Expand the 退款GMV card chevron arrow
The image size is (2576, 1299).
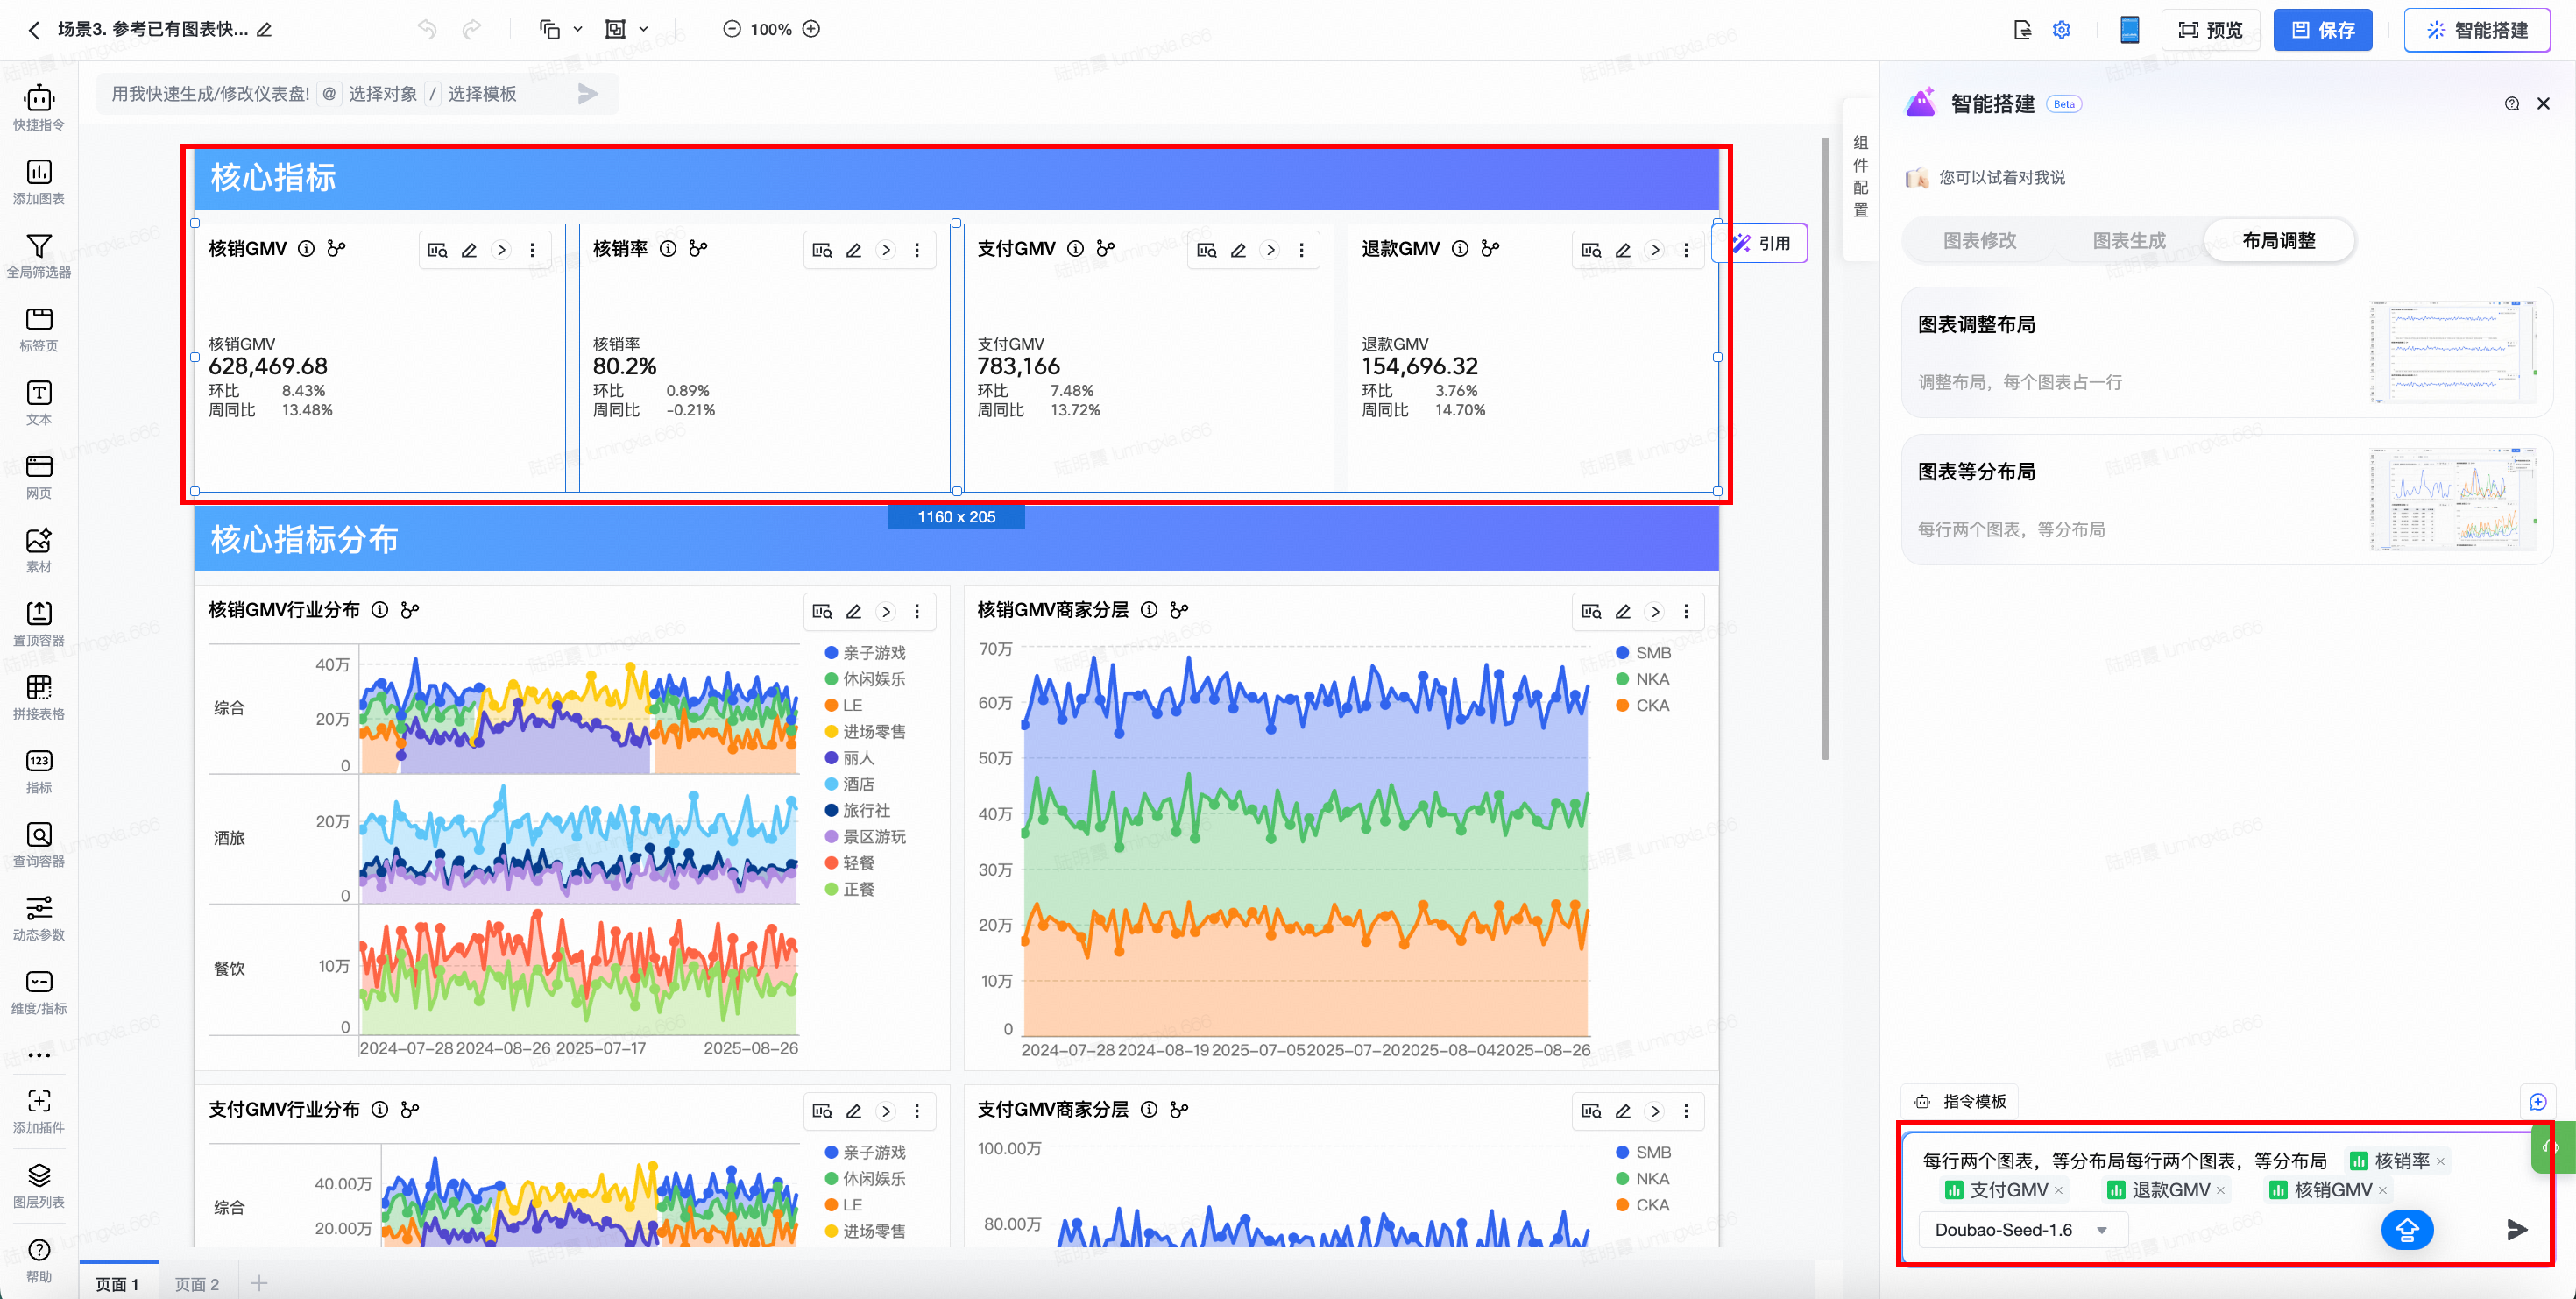point(1655,250)
